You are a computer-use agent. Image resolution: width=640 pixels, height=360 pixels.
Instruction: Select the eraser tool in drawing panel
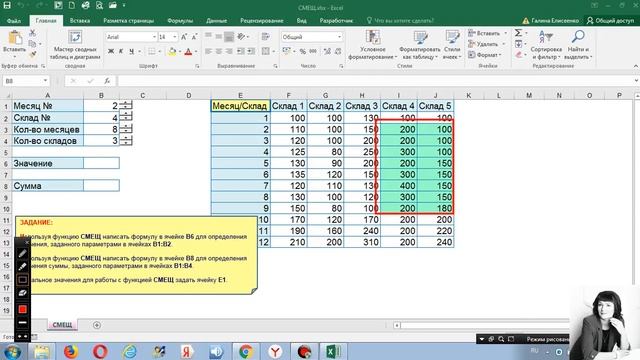(x=22, y=293)
